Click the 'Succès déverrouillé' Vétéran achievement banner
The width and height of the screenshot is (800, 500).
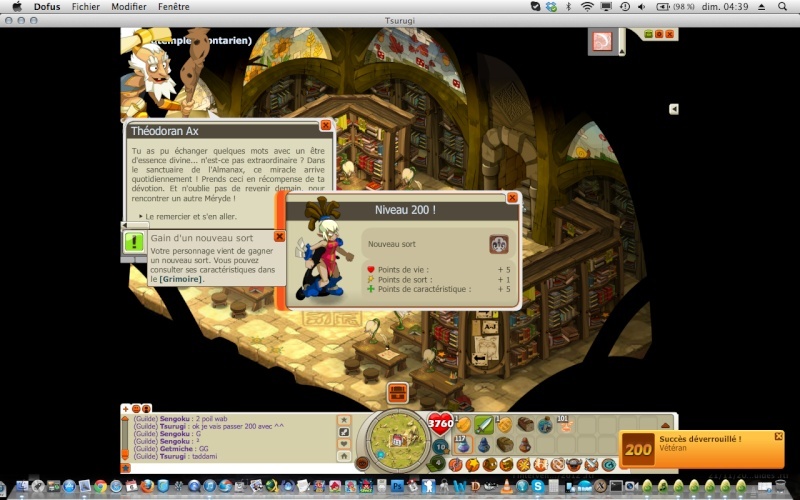click(x=702, y=449)
